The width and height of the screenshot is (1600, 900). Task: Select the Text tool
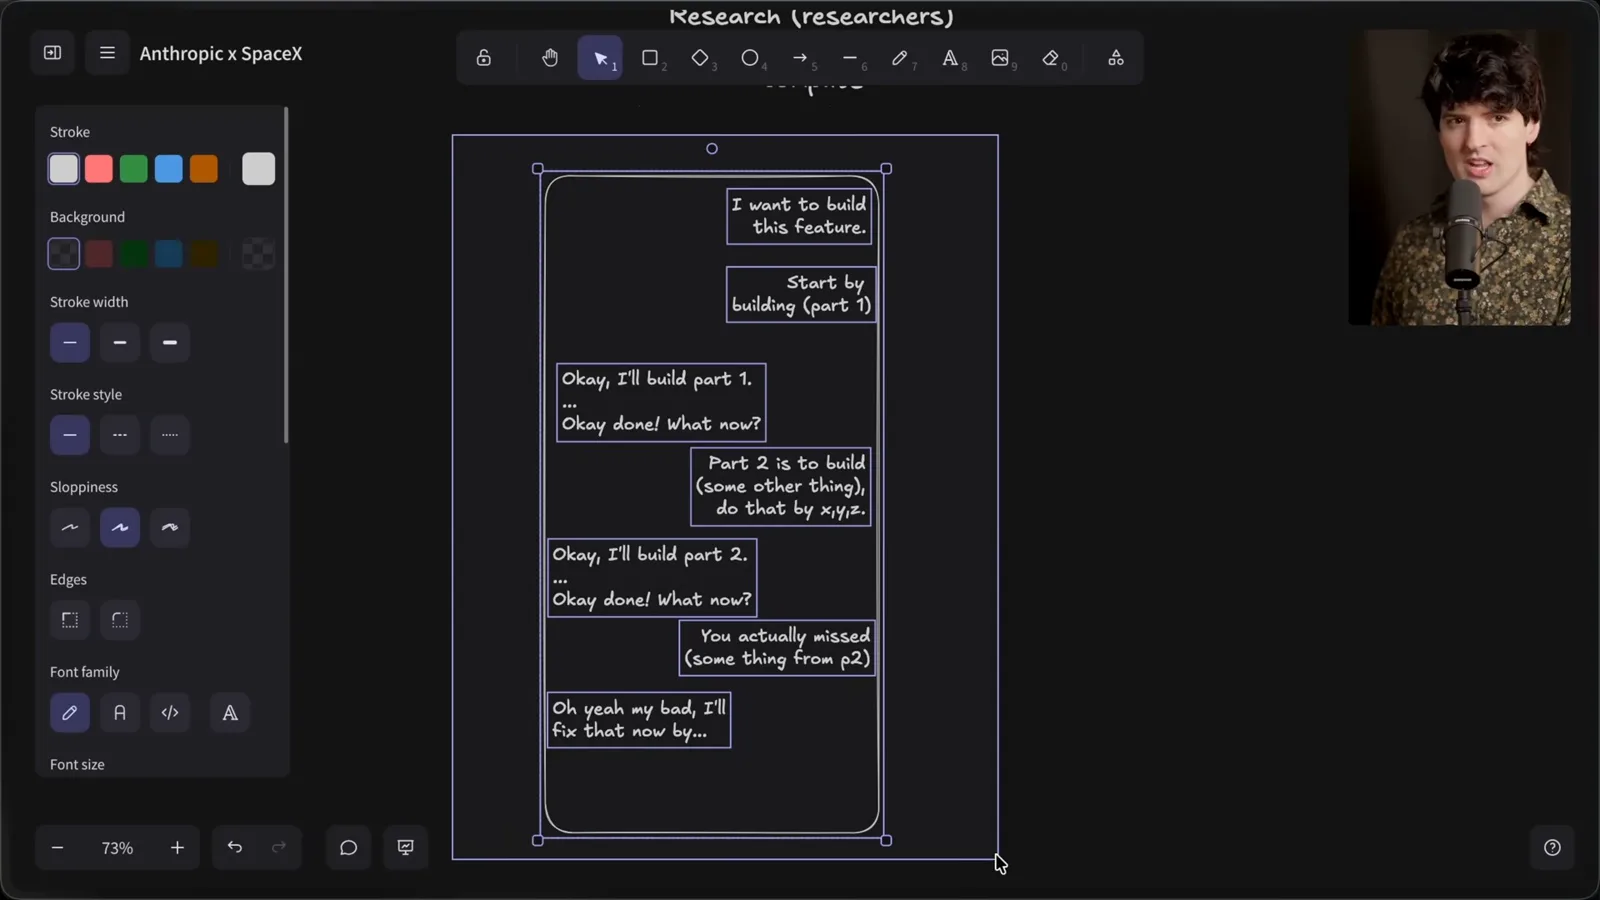tap(950, 58)
